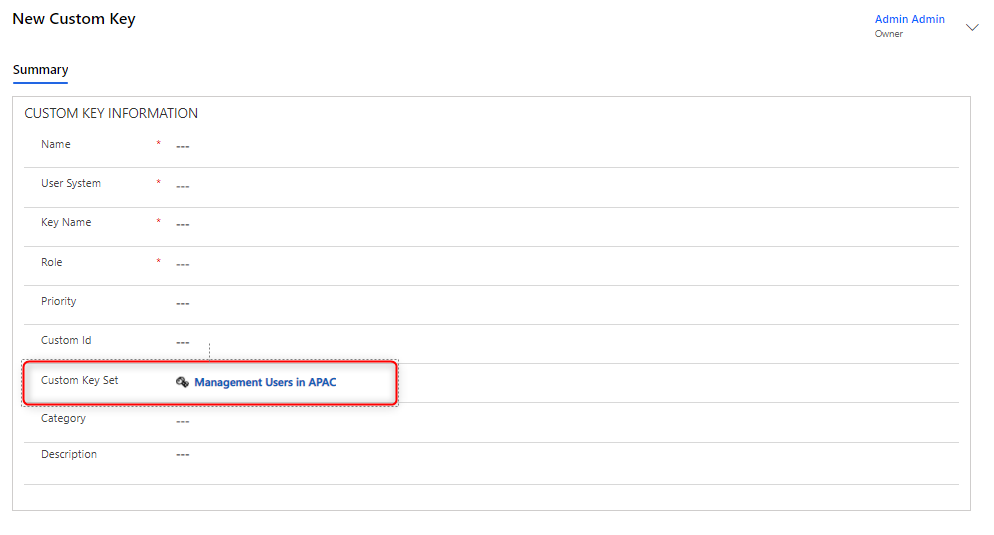
Task: Click the Key Name field label
Action: [x=66, y=222]
